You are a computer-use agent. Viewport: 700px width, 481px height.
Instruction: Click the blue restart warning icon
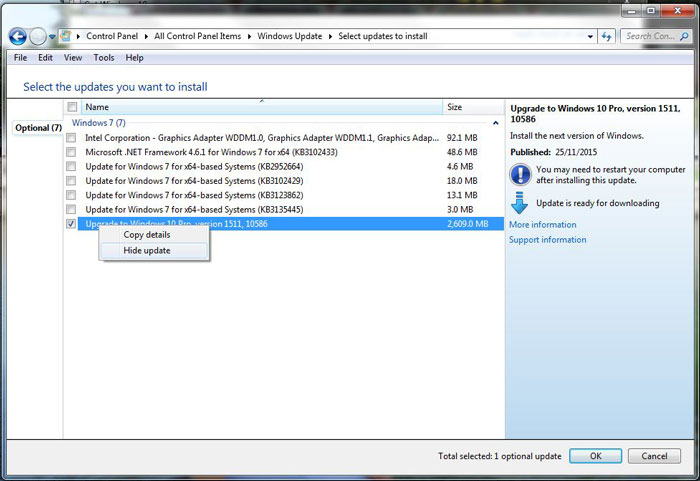click(x=521, y=175)
